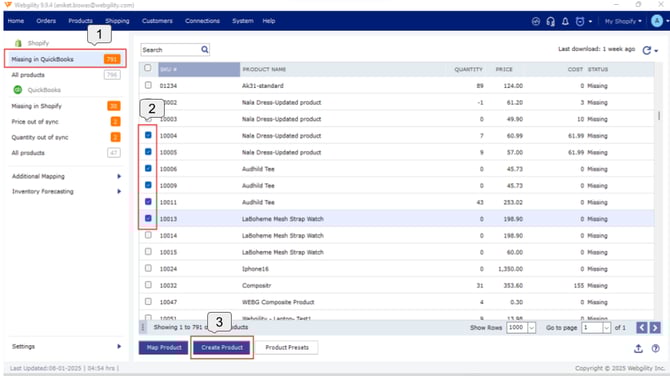
Task: Open the scheduler clock icon
Action: 579,21
